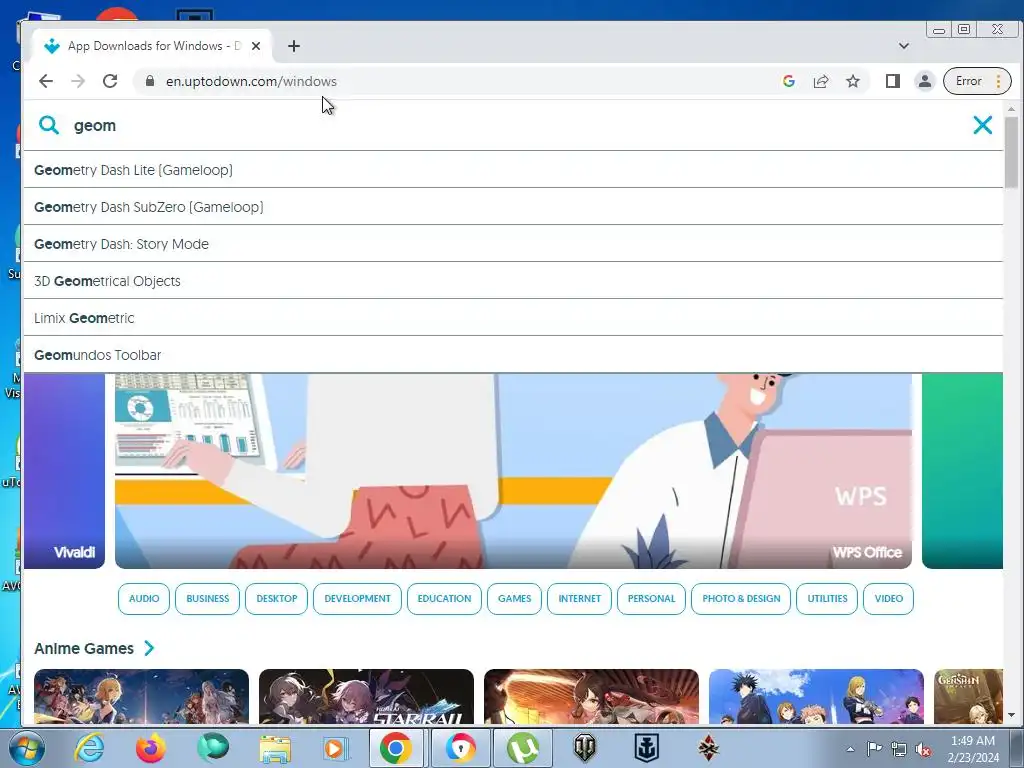
Task: Open the GAMES category
Action: point(515,599)
